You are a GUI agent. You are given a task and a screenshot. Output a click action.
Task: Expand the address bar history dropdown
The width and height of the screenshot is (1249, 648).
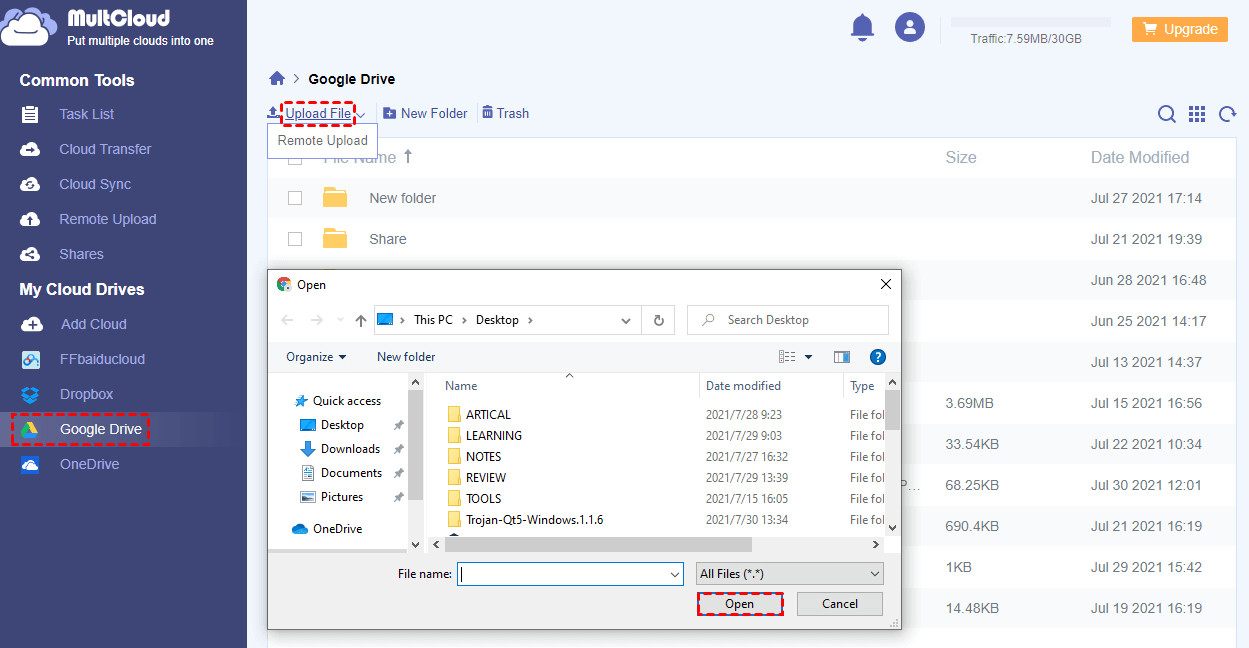[627, 321]
